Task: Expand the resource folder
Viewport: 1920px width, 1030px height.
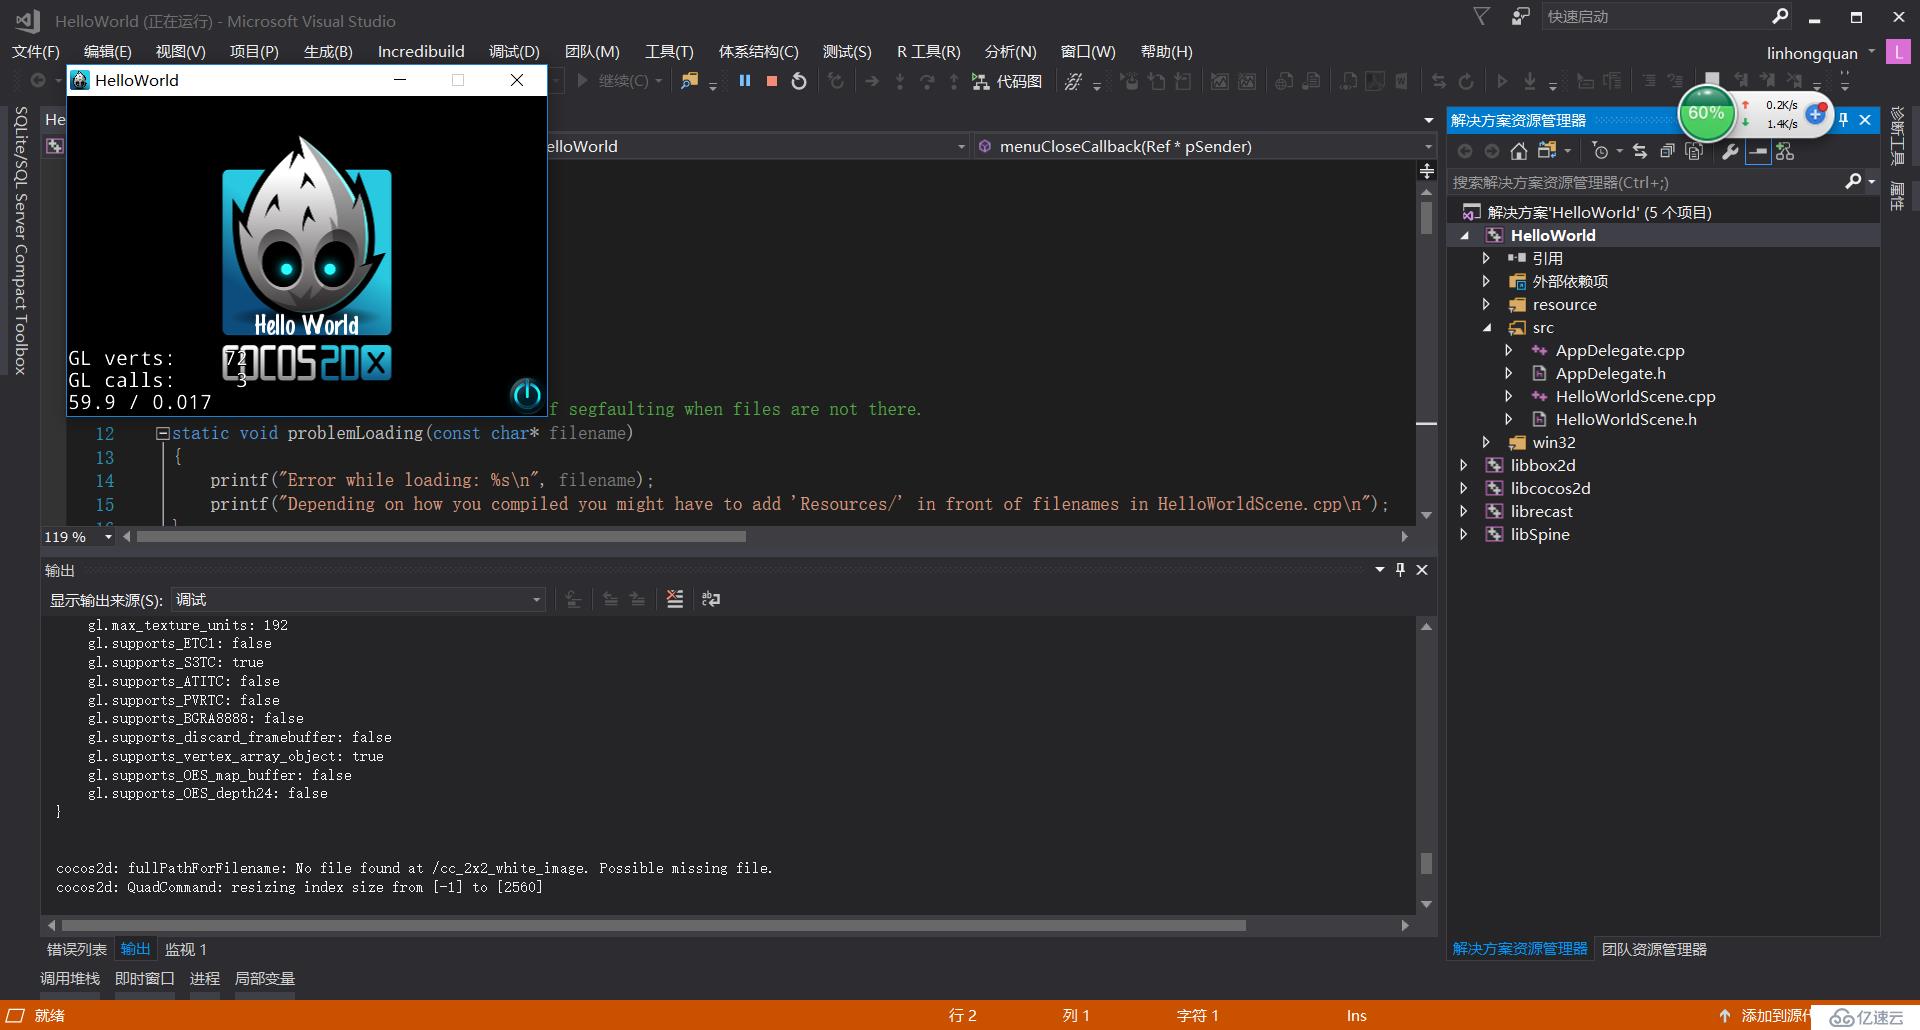Action: coord(1486,304)
